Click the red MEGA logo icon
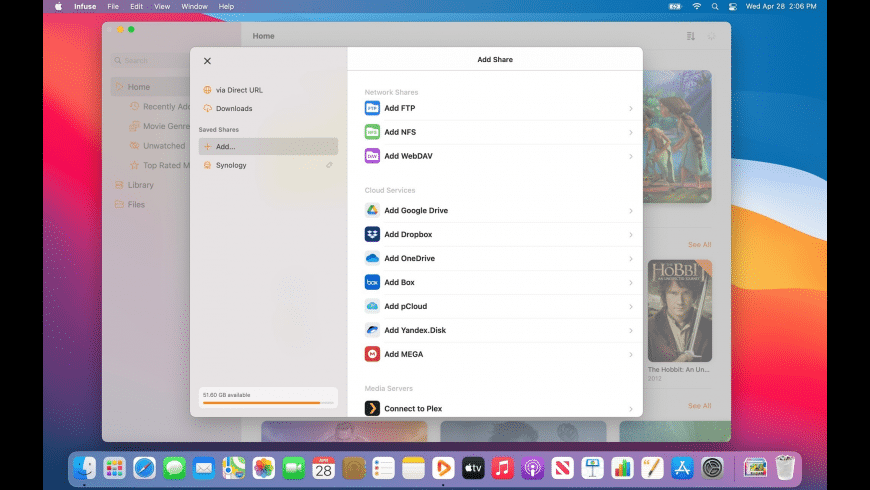The image size is (870, 490). (372, 353)
